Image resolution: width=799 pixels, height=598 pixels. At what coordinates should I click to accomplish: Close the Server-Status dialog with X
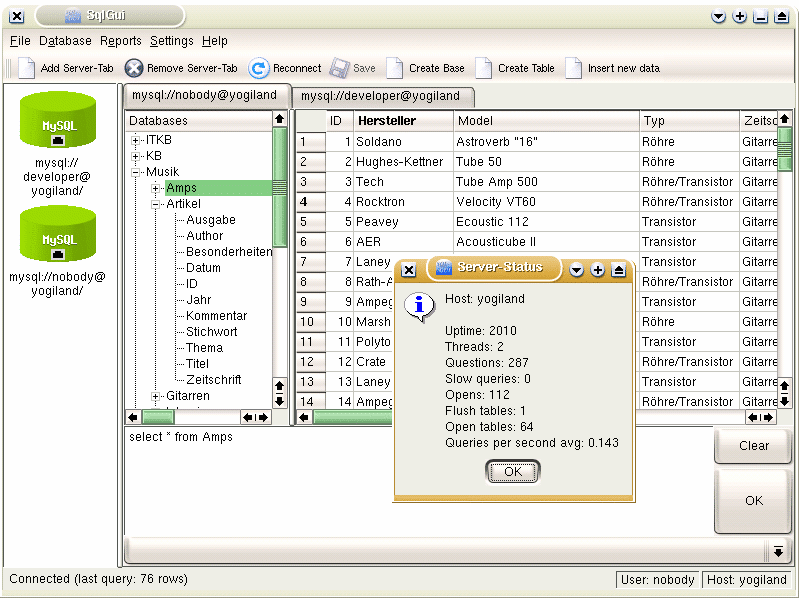point(409,270)
